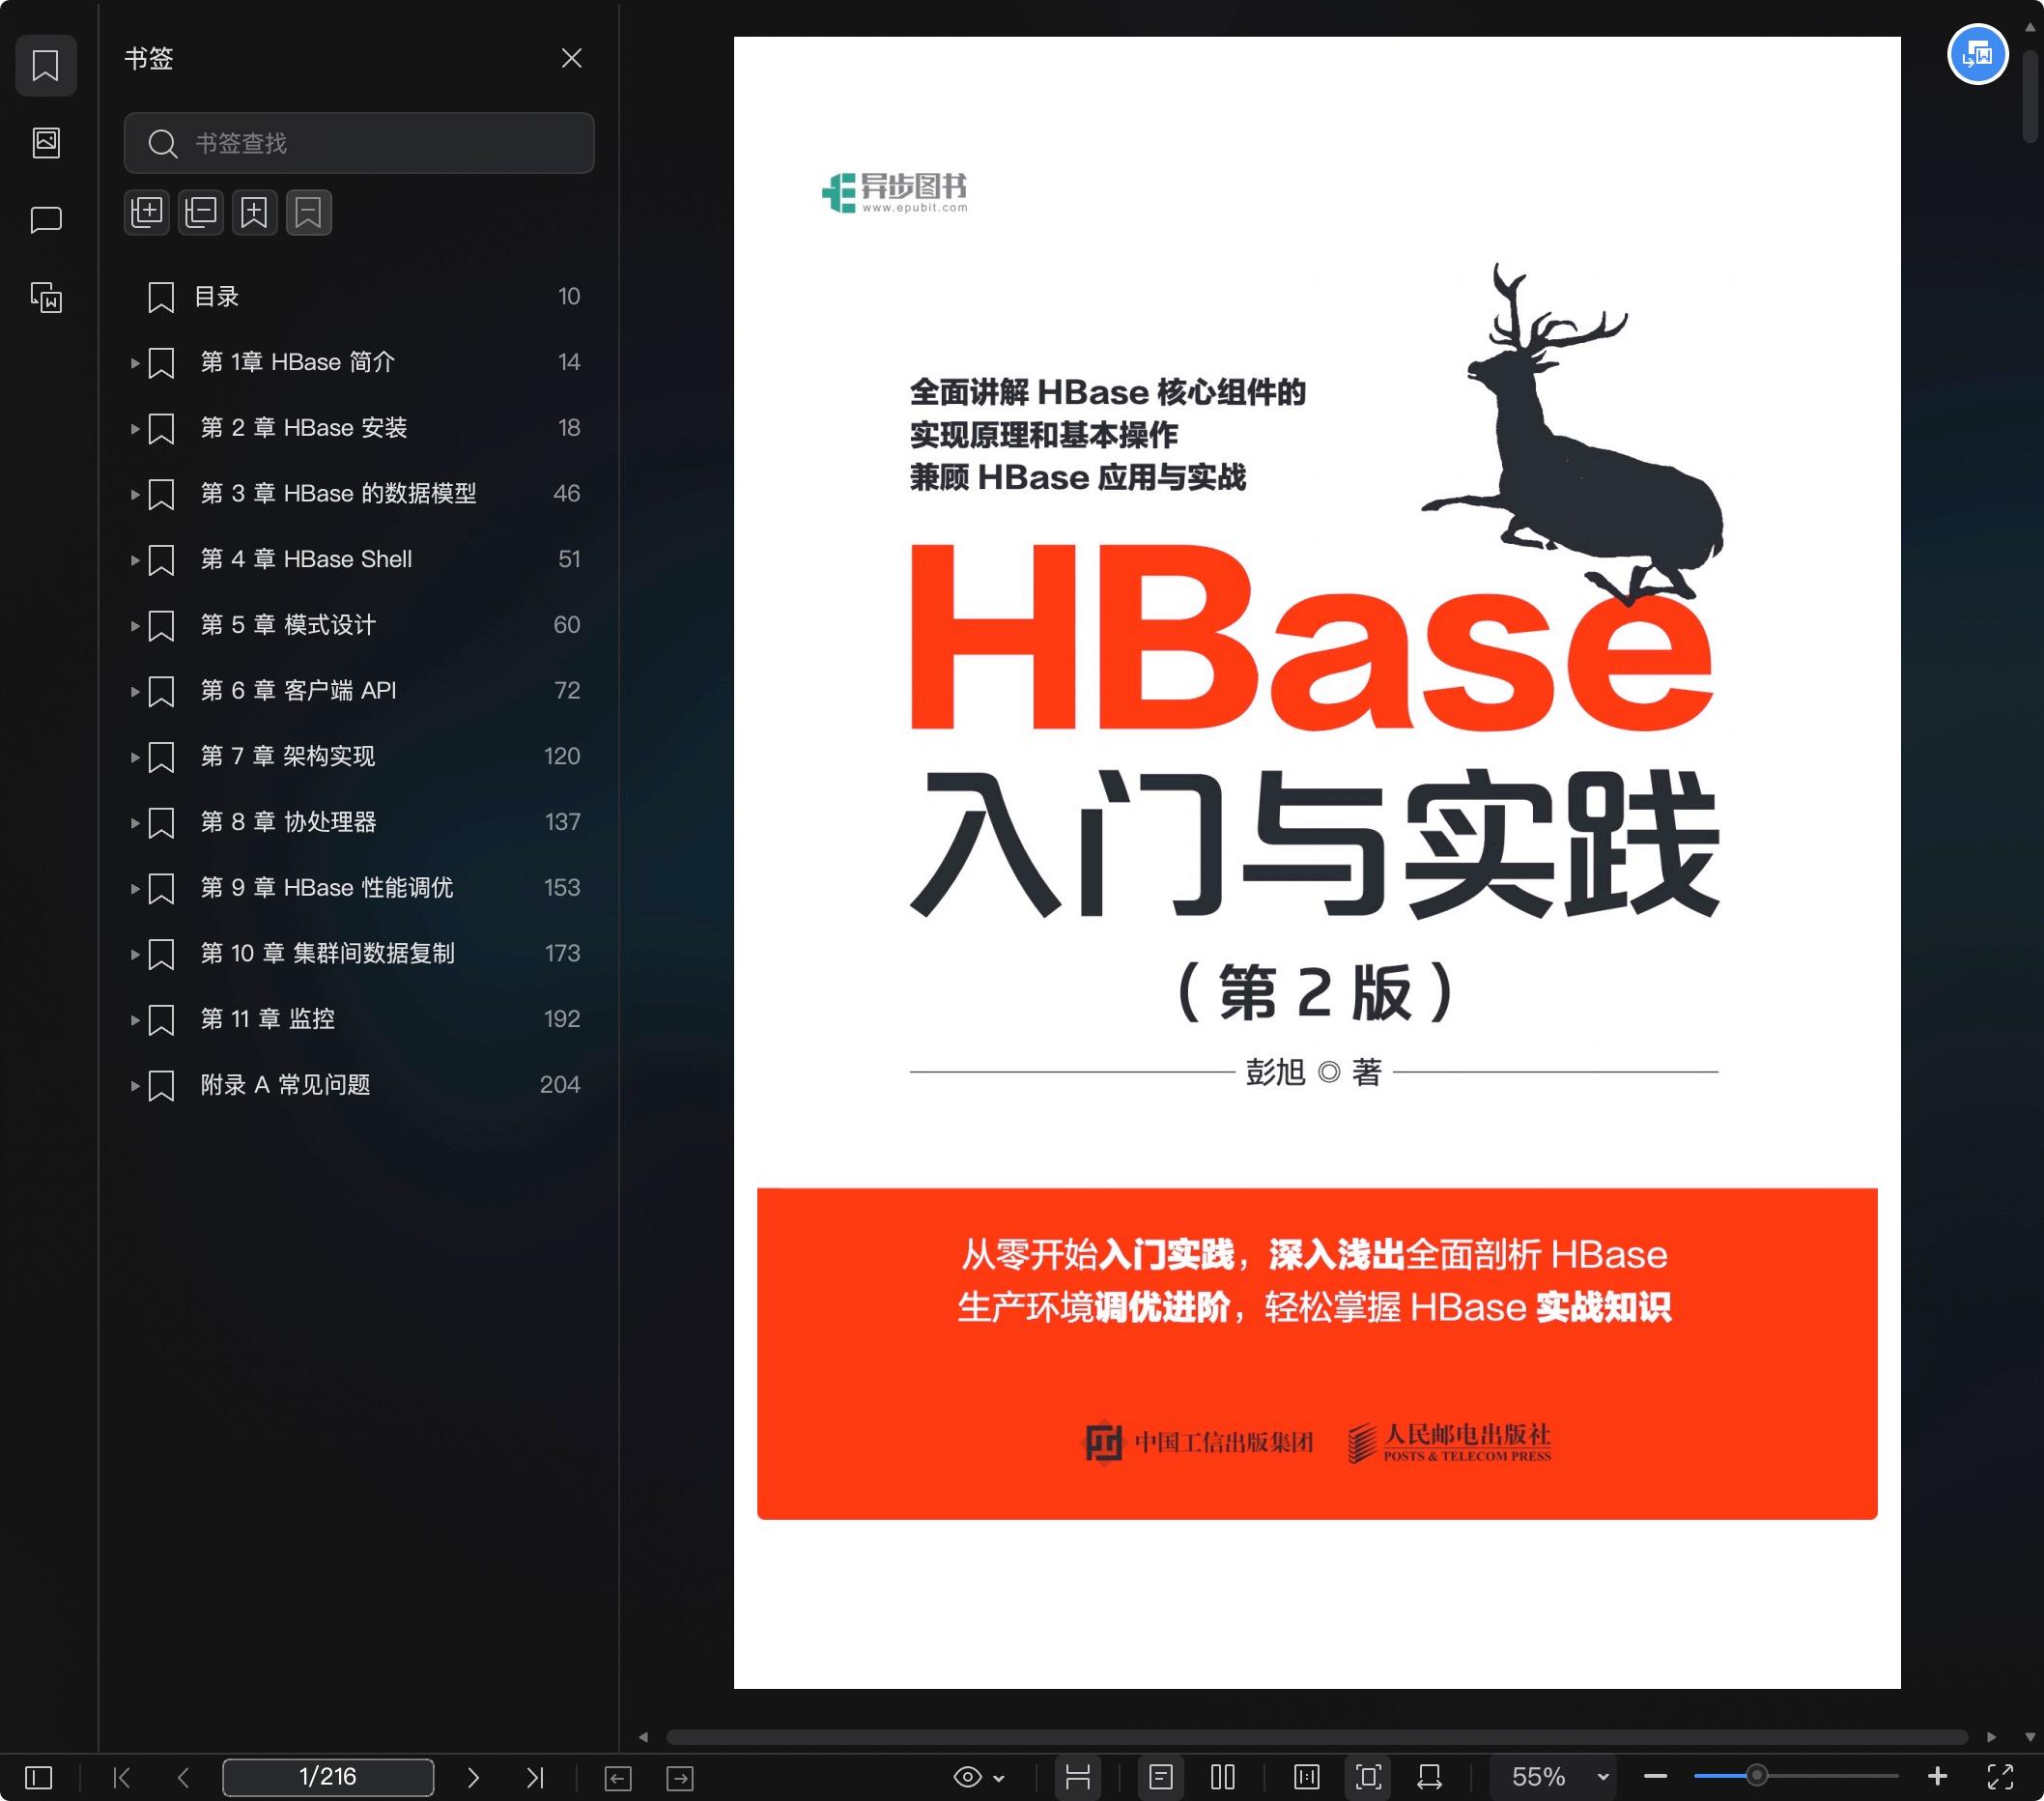
Task: Jump to 第 11 章 监控
Action: [267, 1019]
